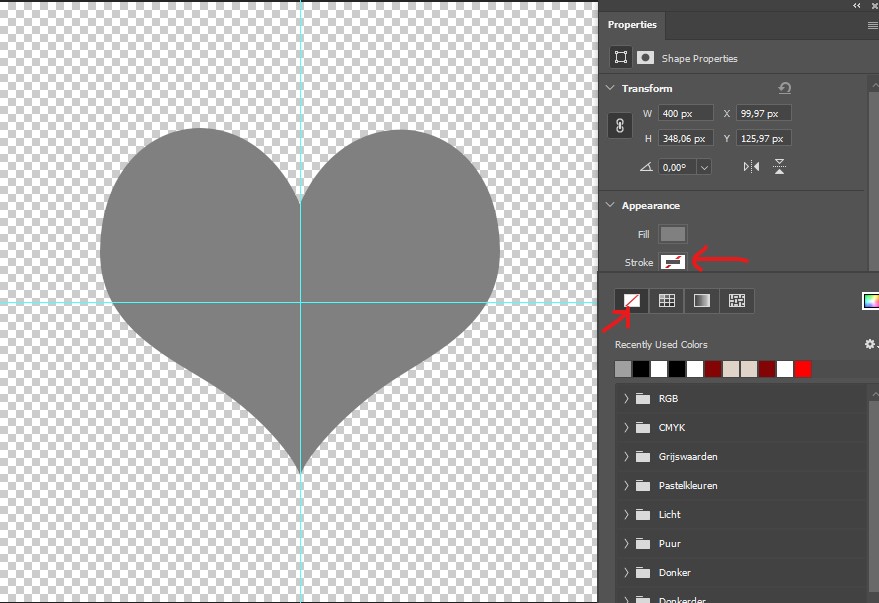Pick the gray recently used color
879x603 pixels.
(x=623, y=369)
